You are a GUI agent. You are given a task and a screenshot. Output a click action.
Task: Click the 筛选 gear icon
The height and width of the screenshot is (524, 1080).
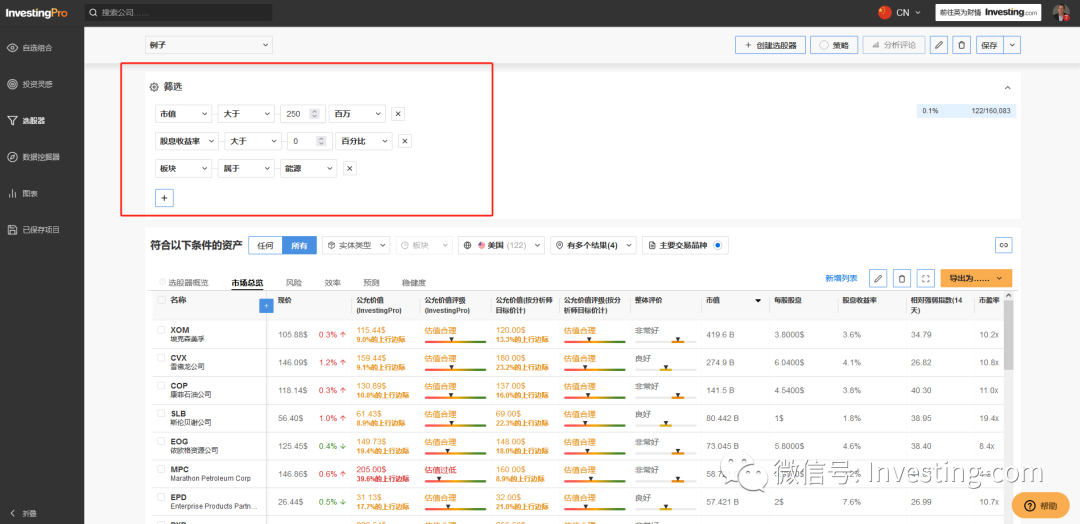click(154, 87)
